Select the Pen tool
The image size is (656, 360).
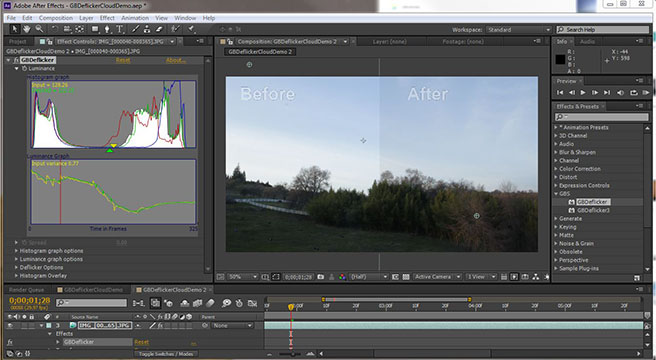click(107, 29)
